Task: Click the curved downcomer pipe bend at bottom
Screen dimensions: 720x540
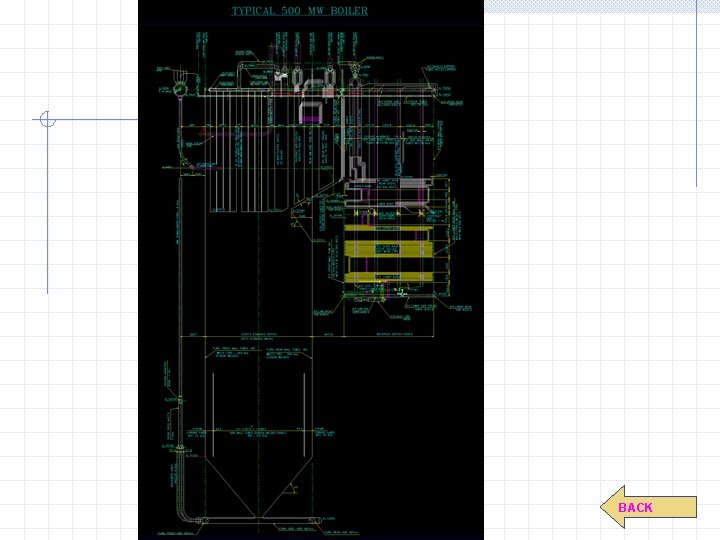Action: point(185,512)
